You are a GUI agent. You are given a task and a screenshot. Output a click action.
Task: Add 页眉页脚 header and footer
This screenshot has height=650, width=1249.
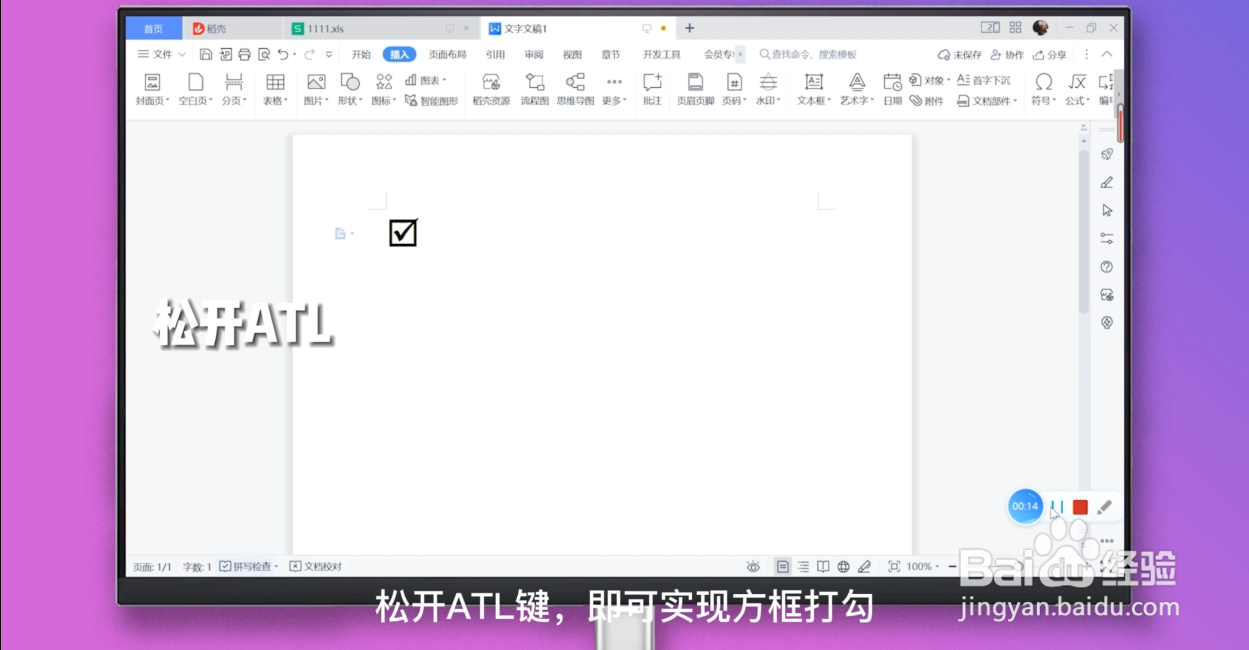(x=695, y=88)
